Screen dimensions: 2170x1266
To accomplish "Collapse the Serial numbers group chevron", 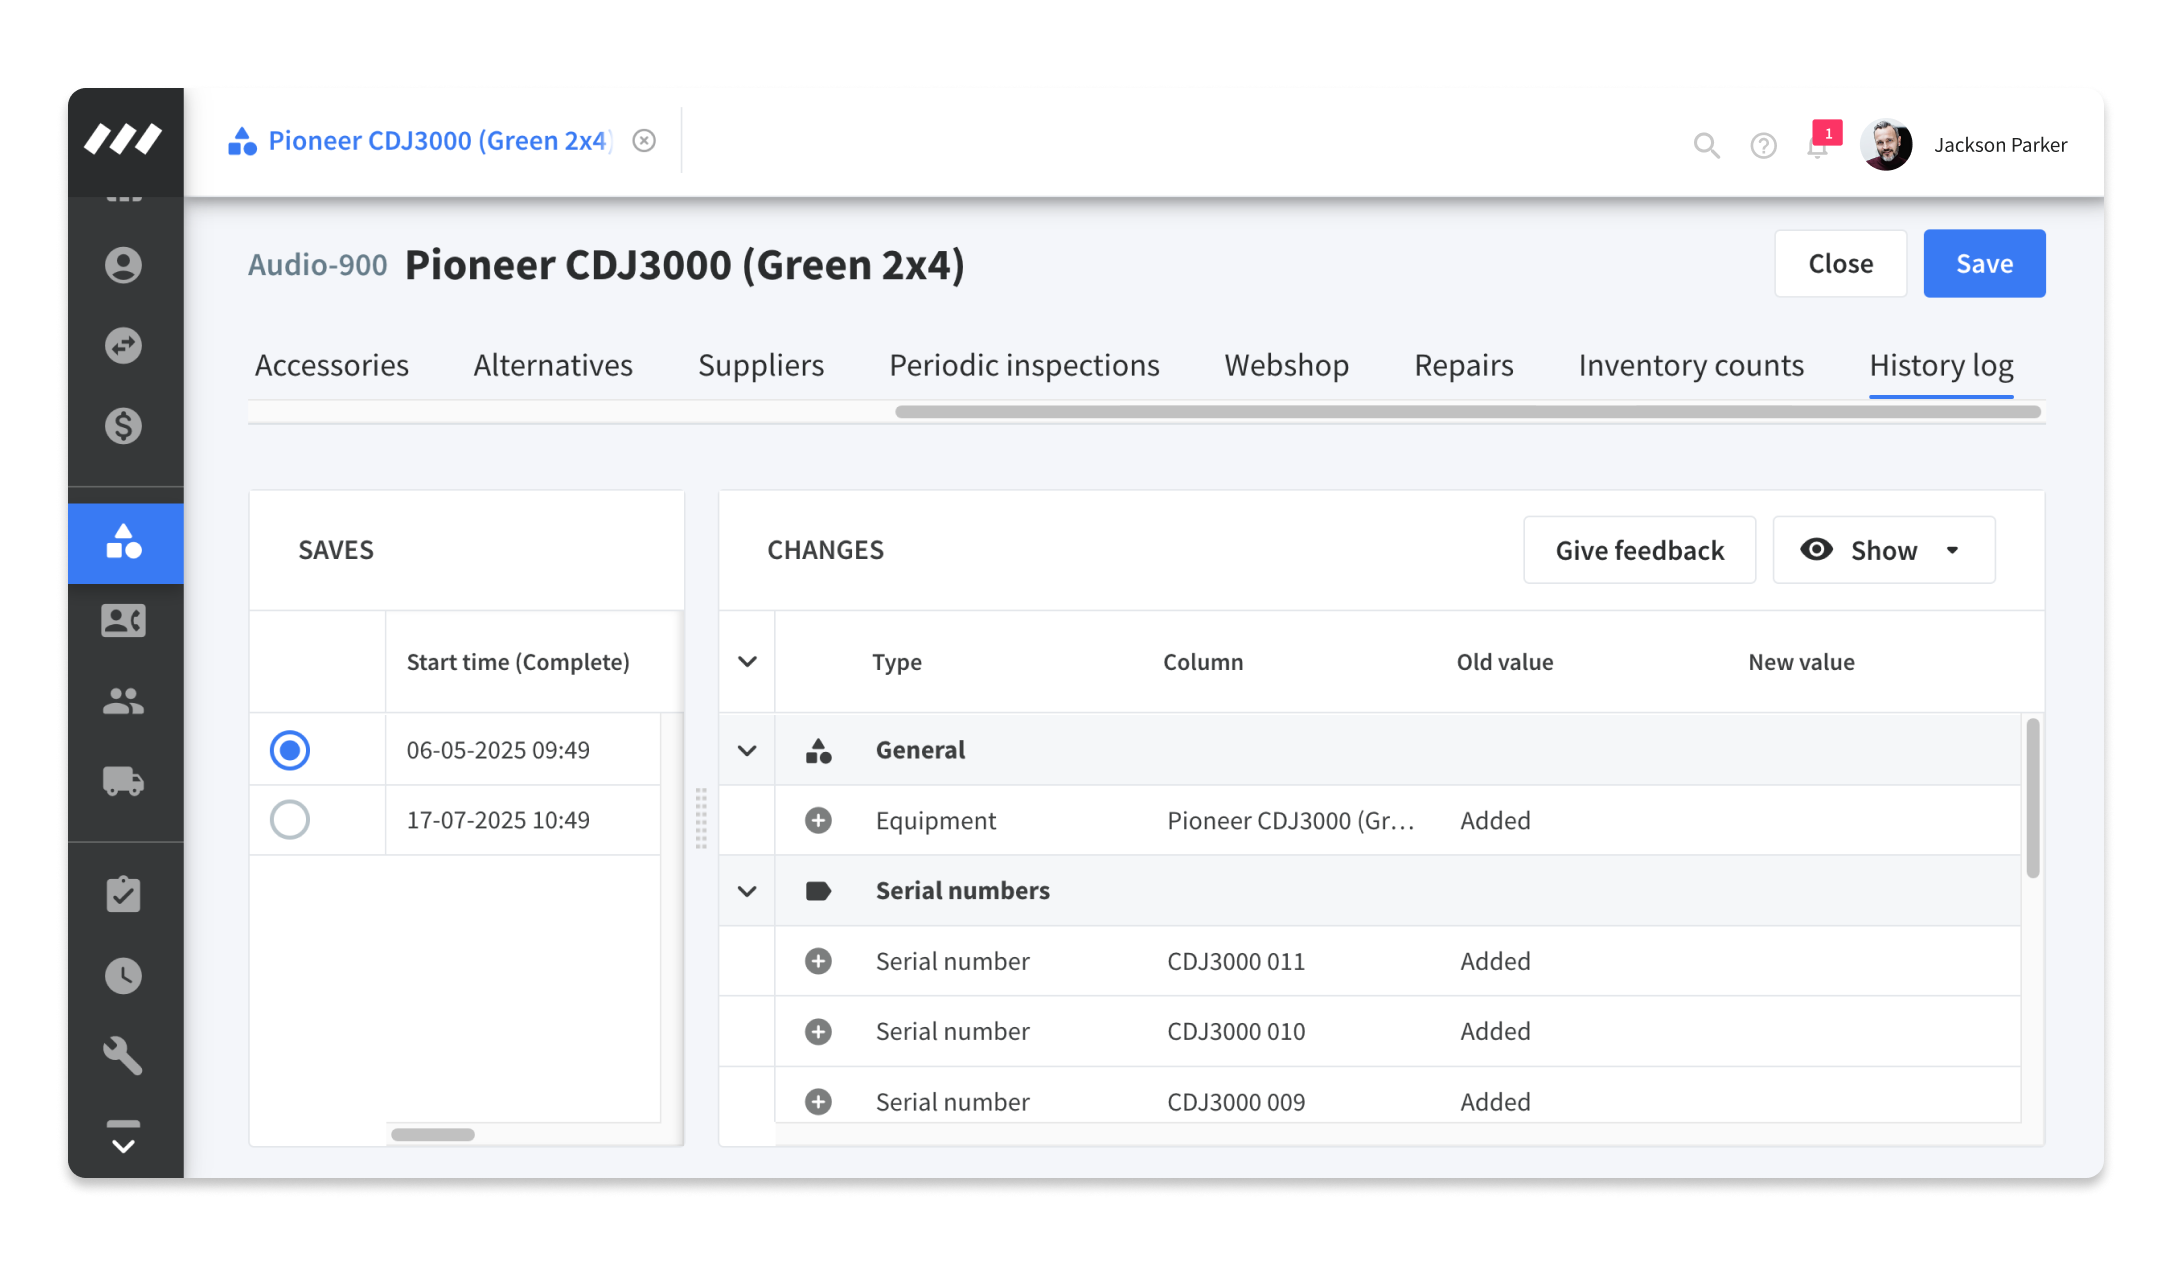I will point(747,891).
